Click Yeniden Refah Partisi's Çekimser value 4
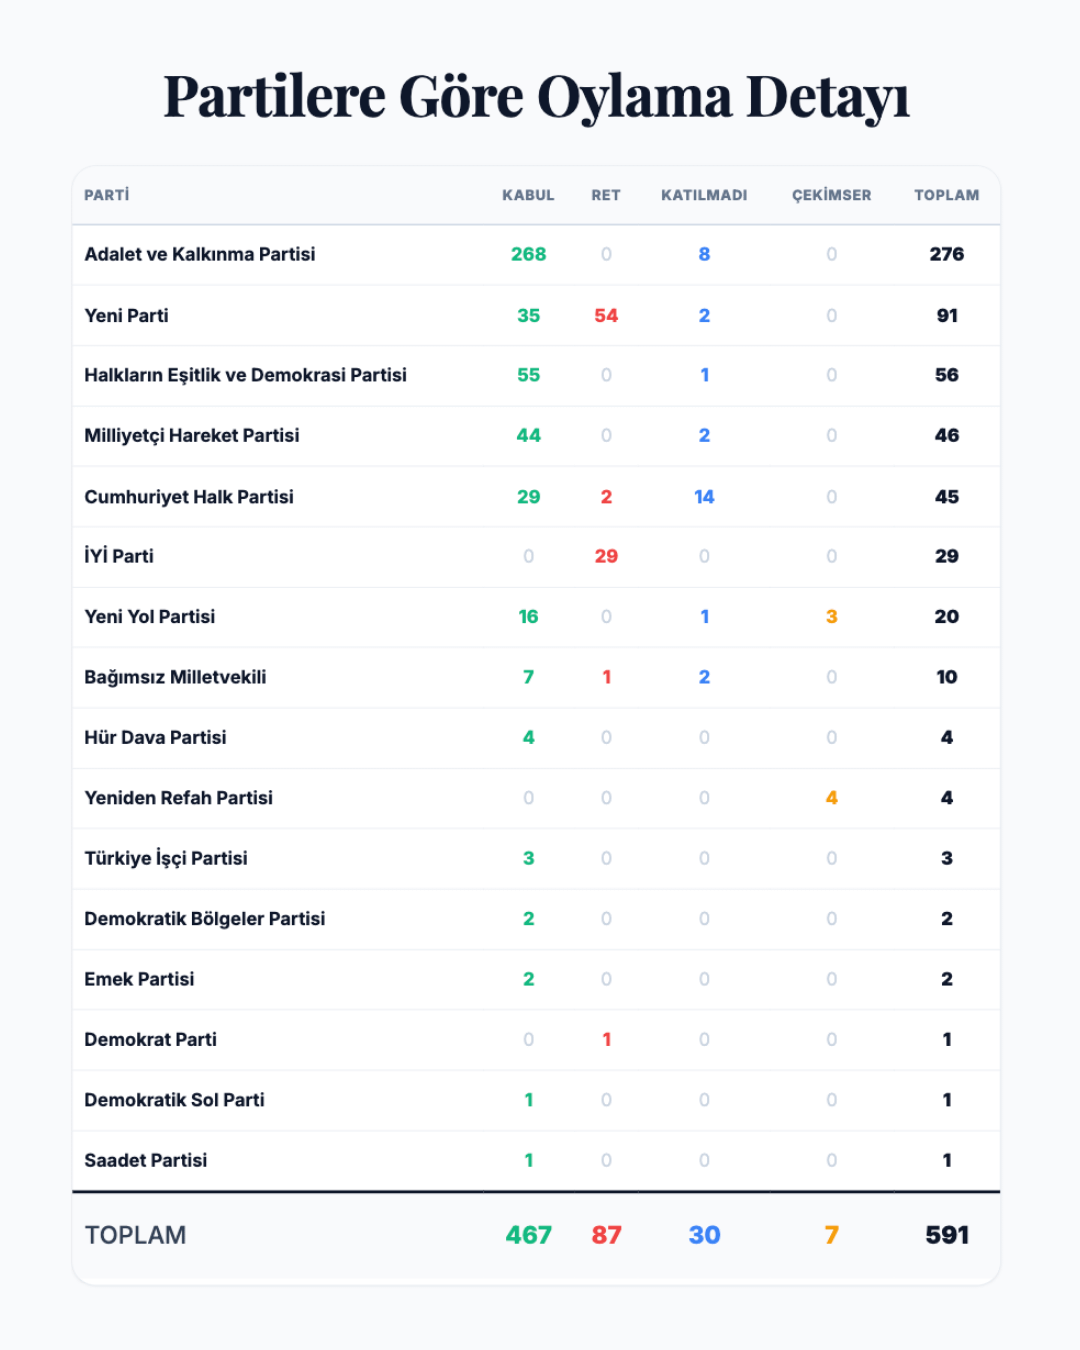1080x1350 pixels. [x=832, y=798]
